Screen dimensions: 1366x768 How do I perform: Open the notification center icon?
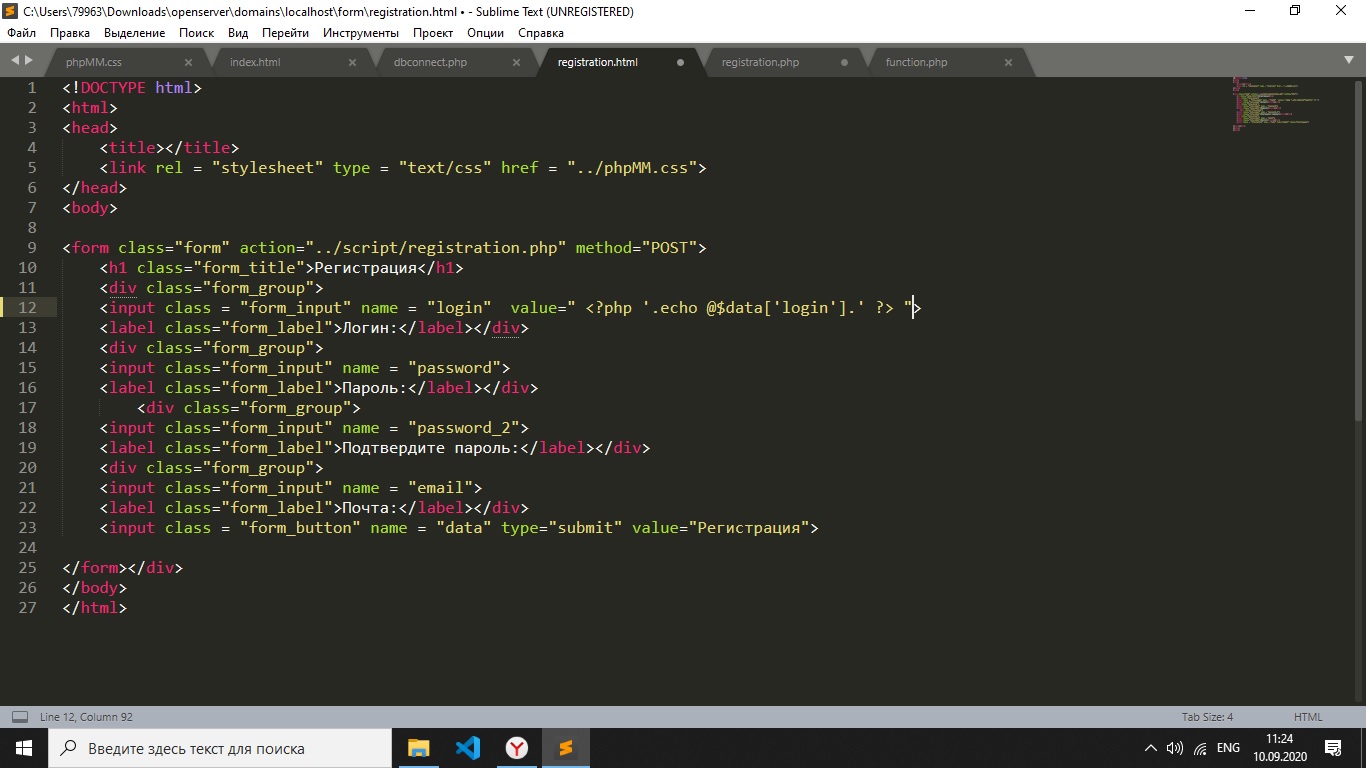tap(1333, 748)
